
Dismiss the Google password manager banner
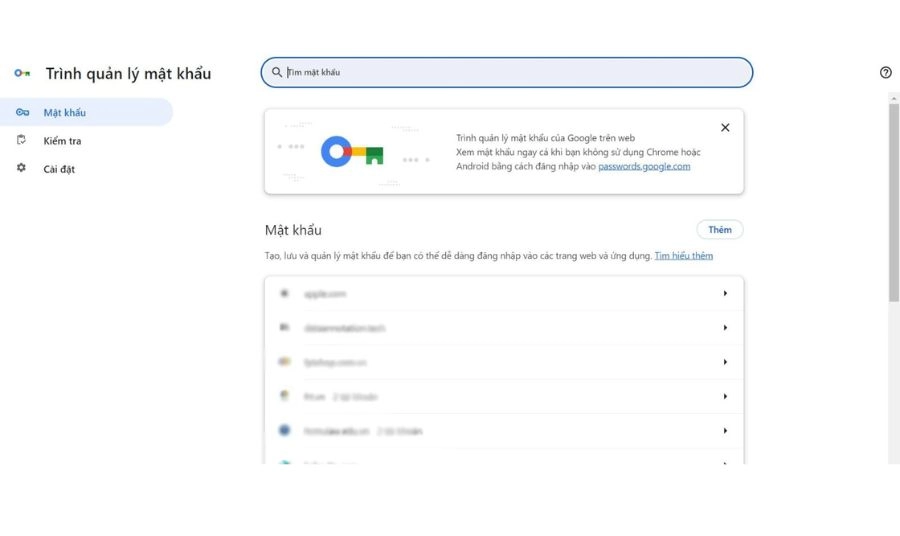725,127
